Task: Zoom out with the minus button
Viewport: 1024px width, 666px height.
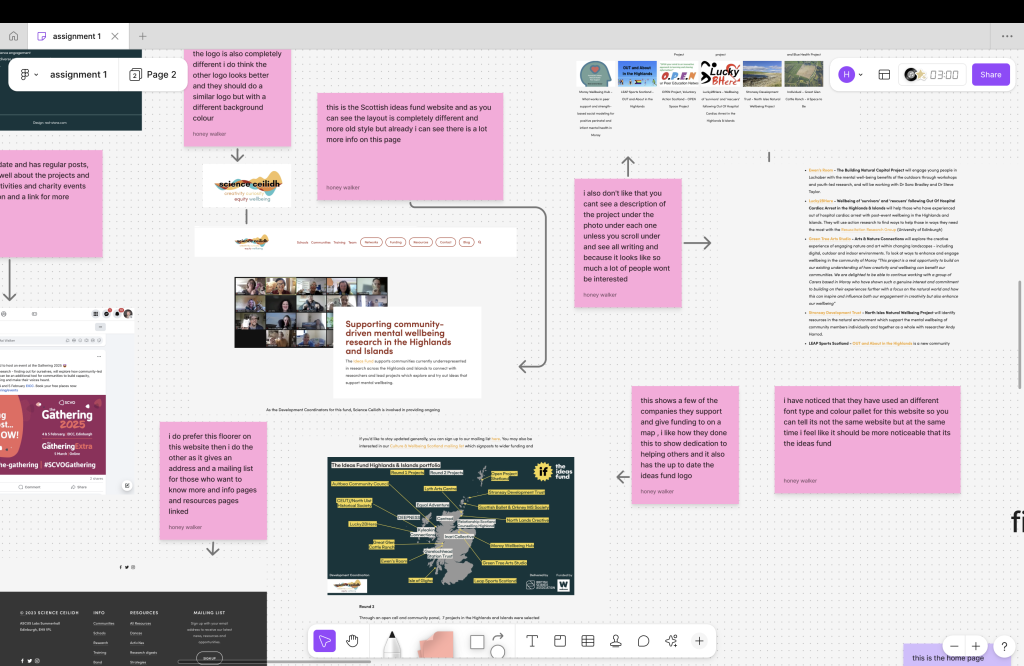Action: coord(955,646)
